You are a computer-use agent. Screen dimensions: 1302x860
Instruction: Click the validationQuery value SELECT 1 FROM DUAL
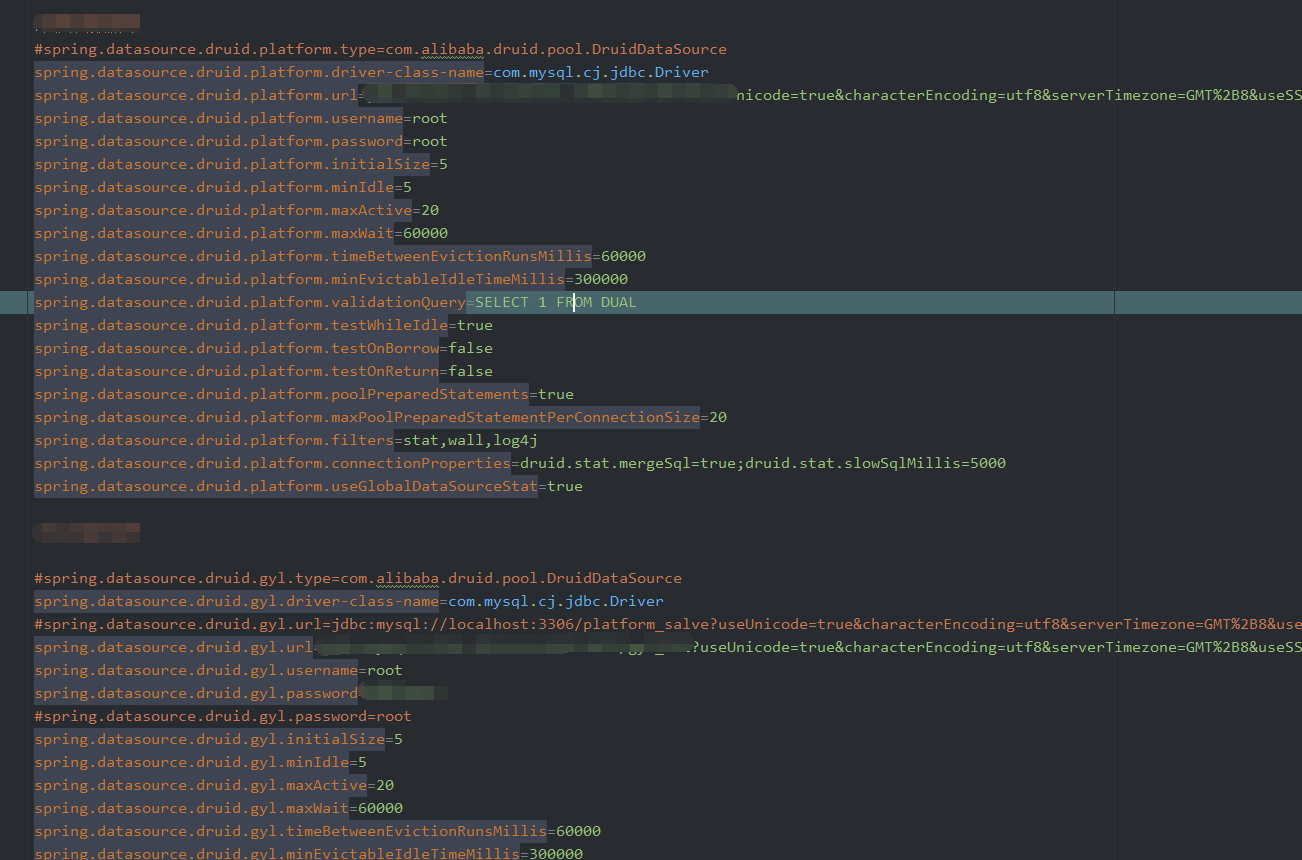553,301
